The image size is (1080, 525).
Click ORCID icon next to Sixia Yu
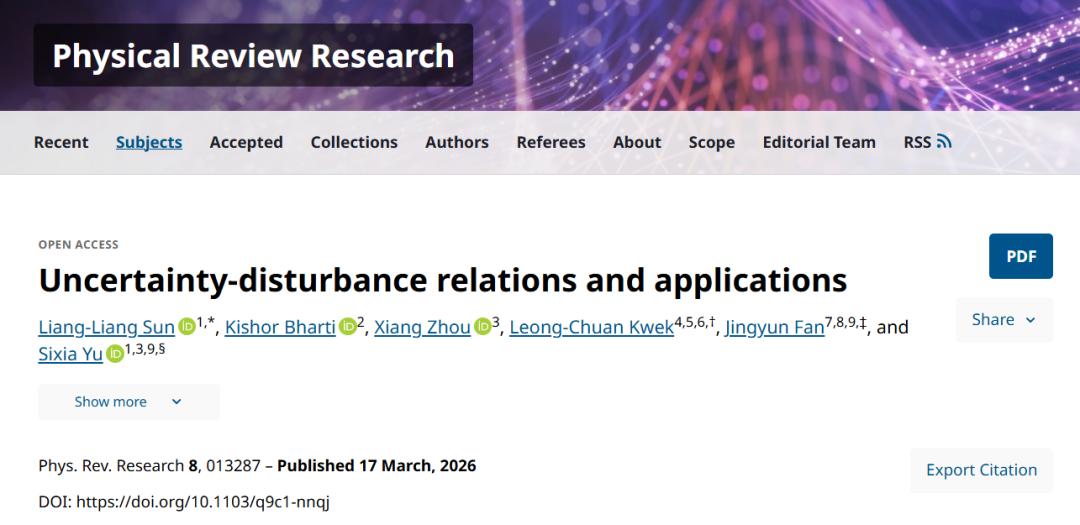coord(115,353)
